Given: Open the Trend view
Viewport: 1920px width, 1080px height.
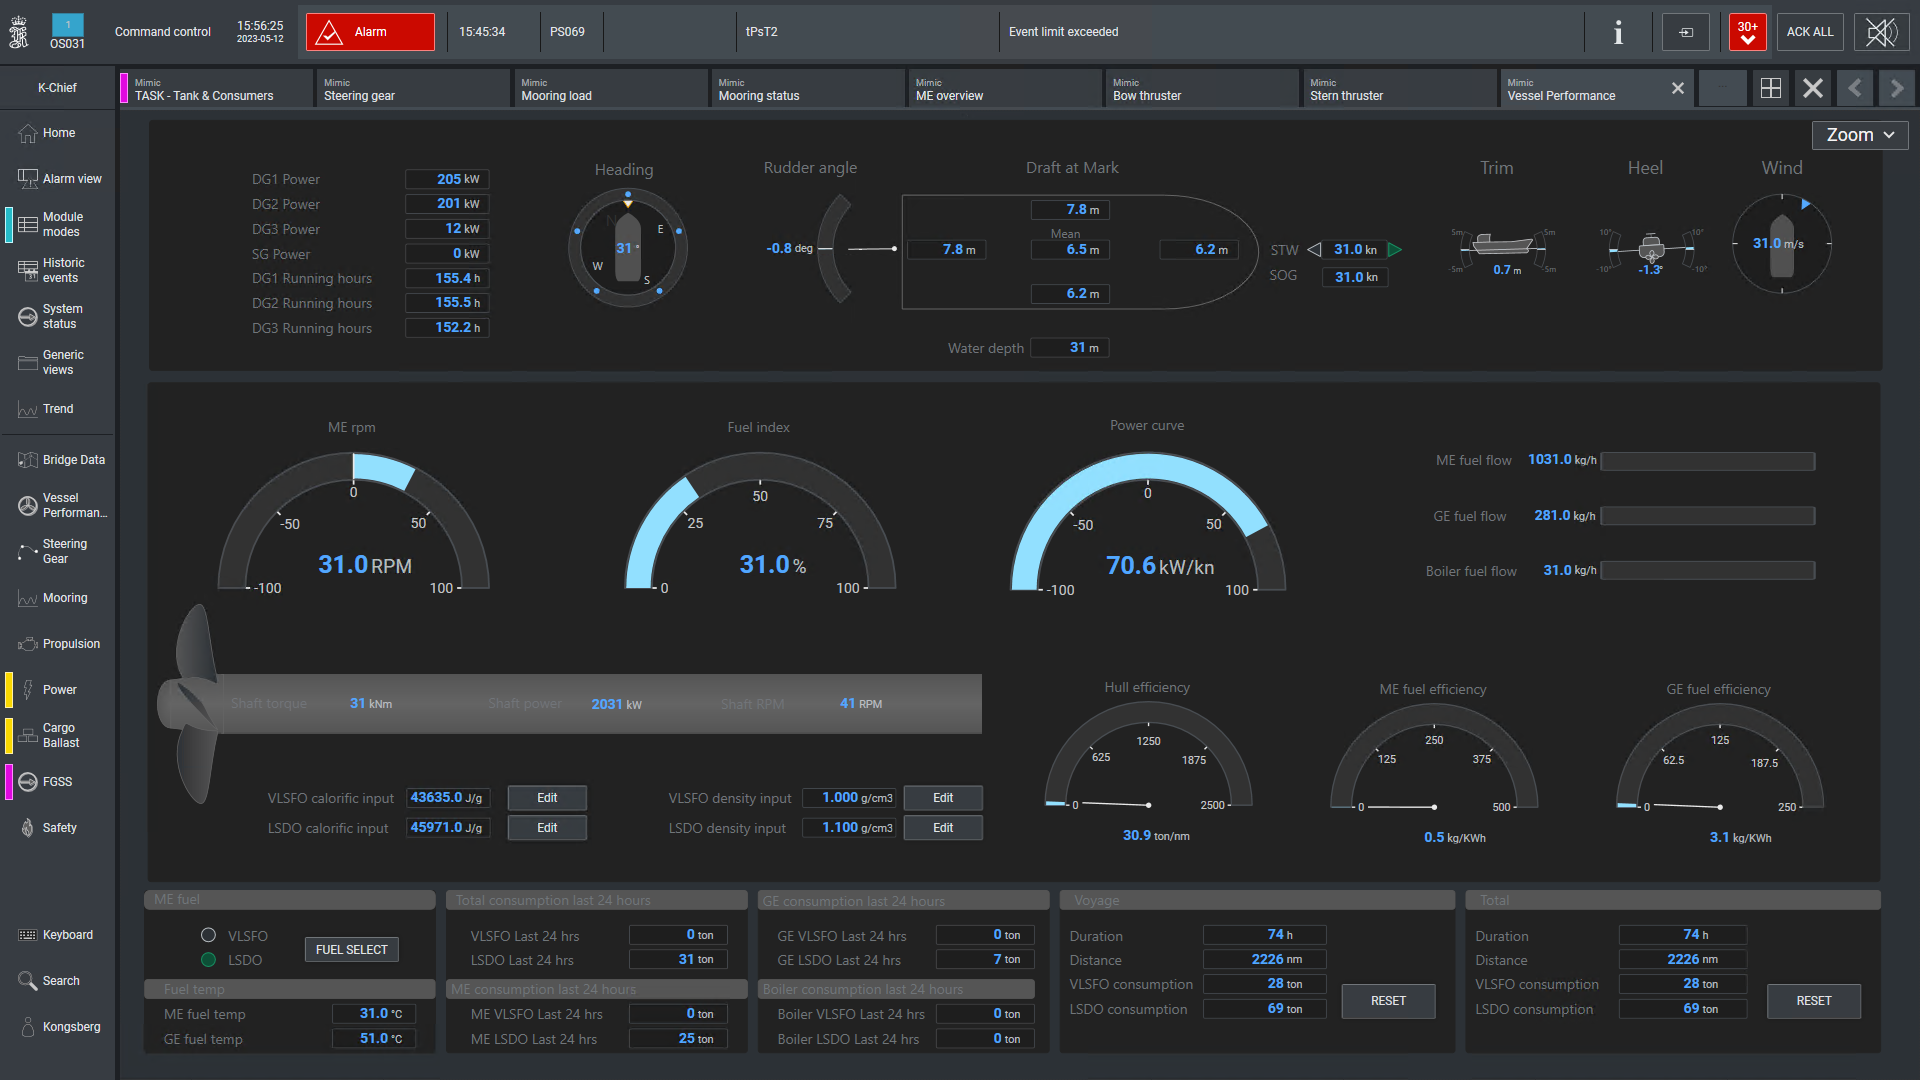Looking at the screenshot, I should pos(57,408).
